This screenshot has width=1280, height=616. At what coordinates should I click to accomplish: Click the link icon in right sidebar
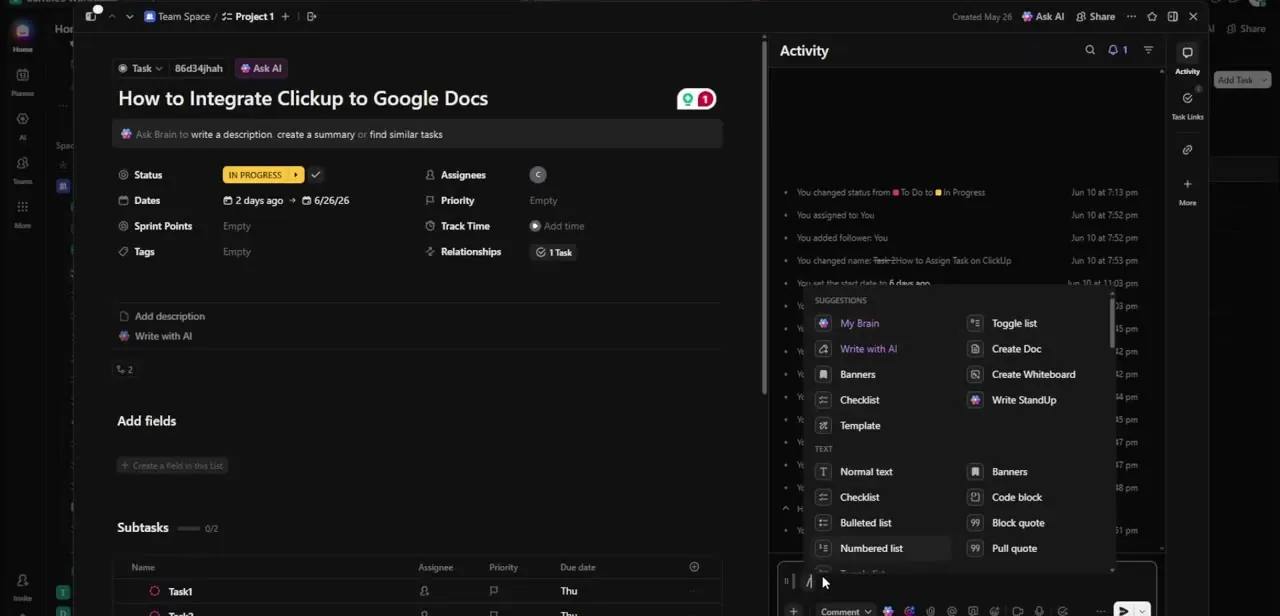[x=1187, y=150]
